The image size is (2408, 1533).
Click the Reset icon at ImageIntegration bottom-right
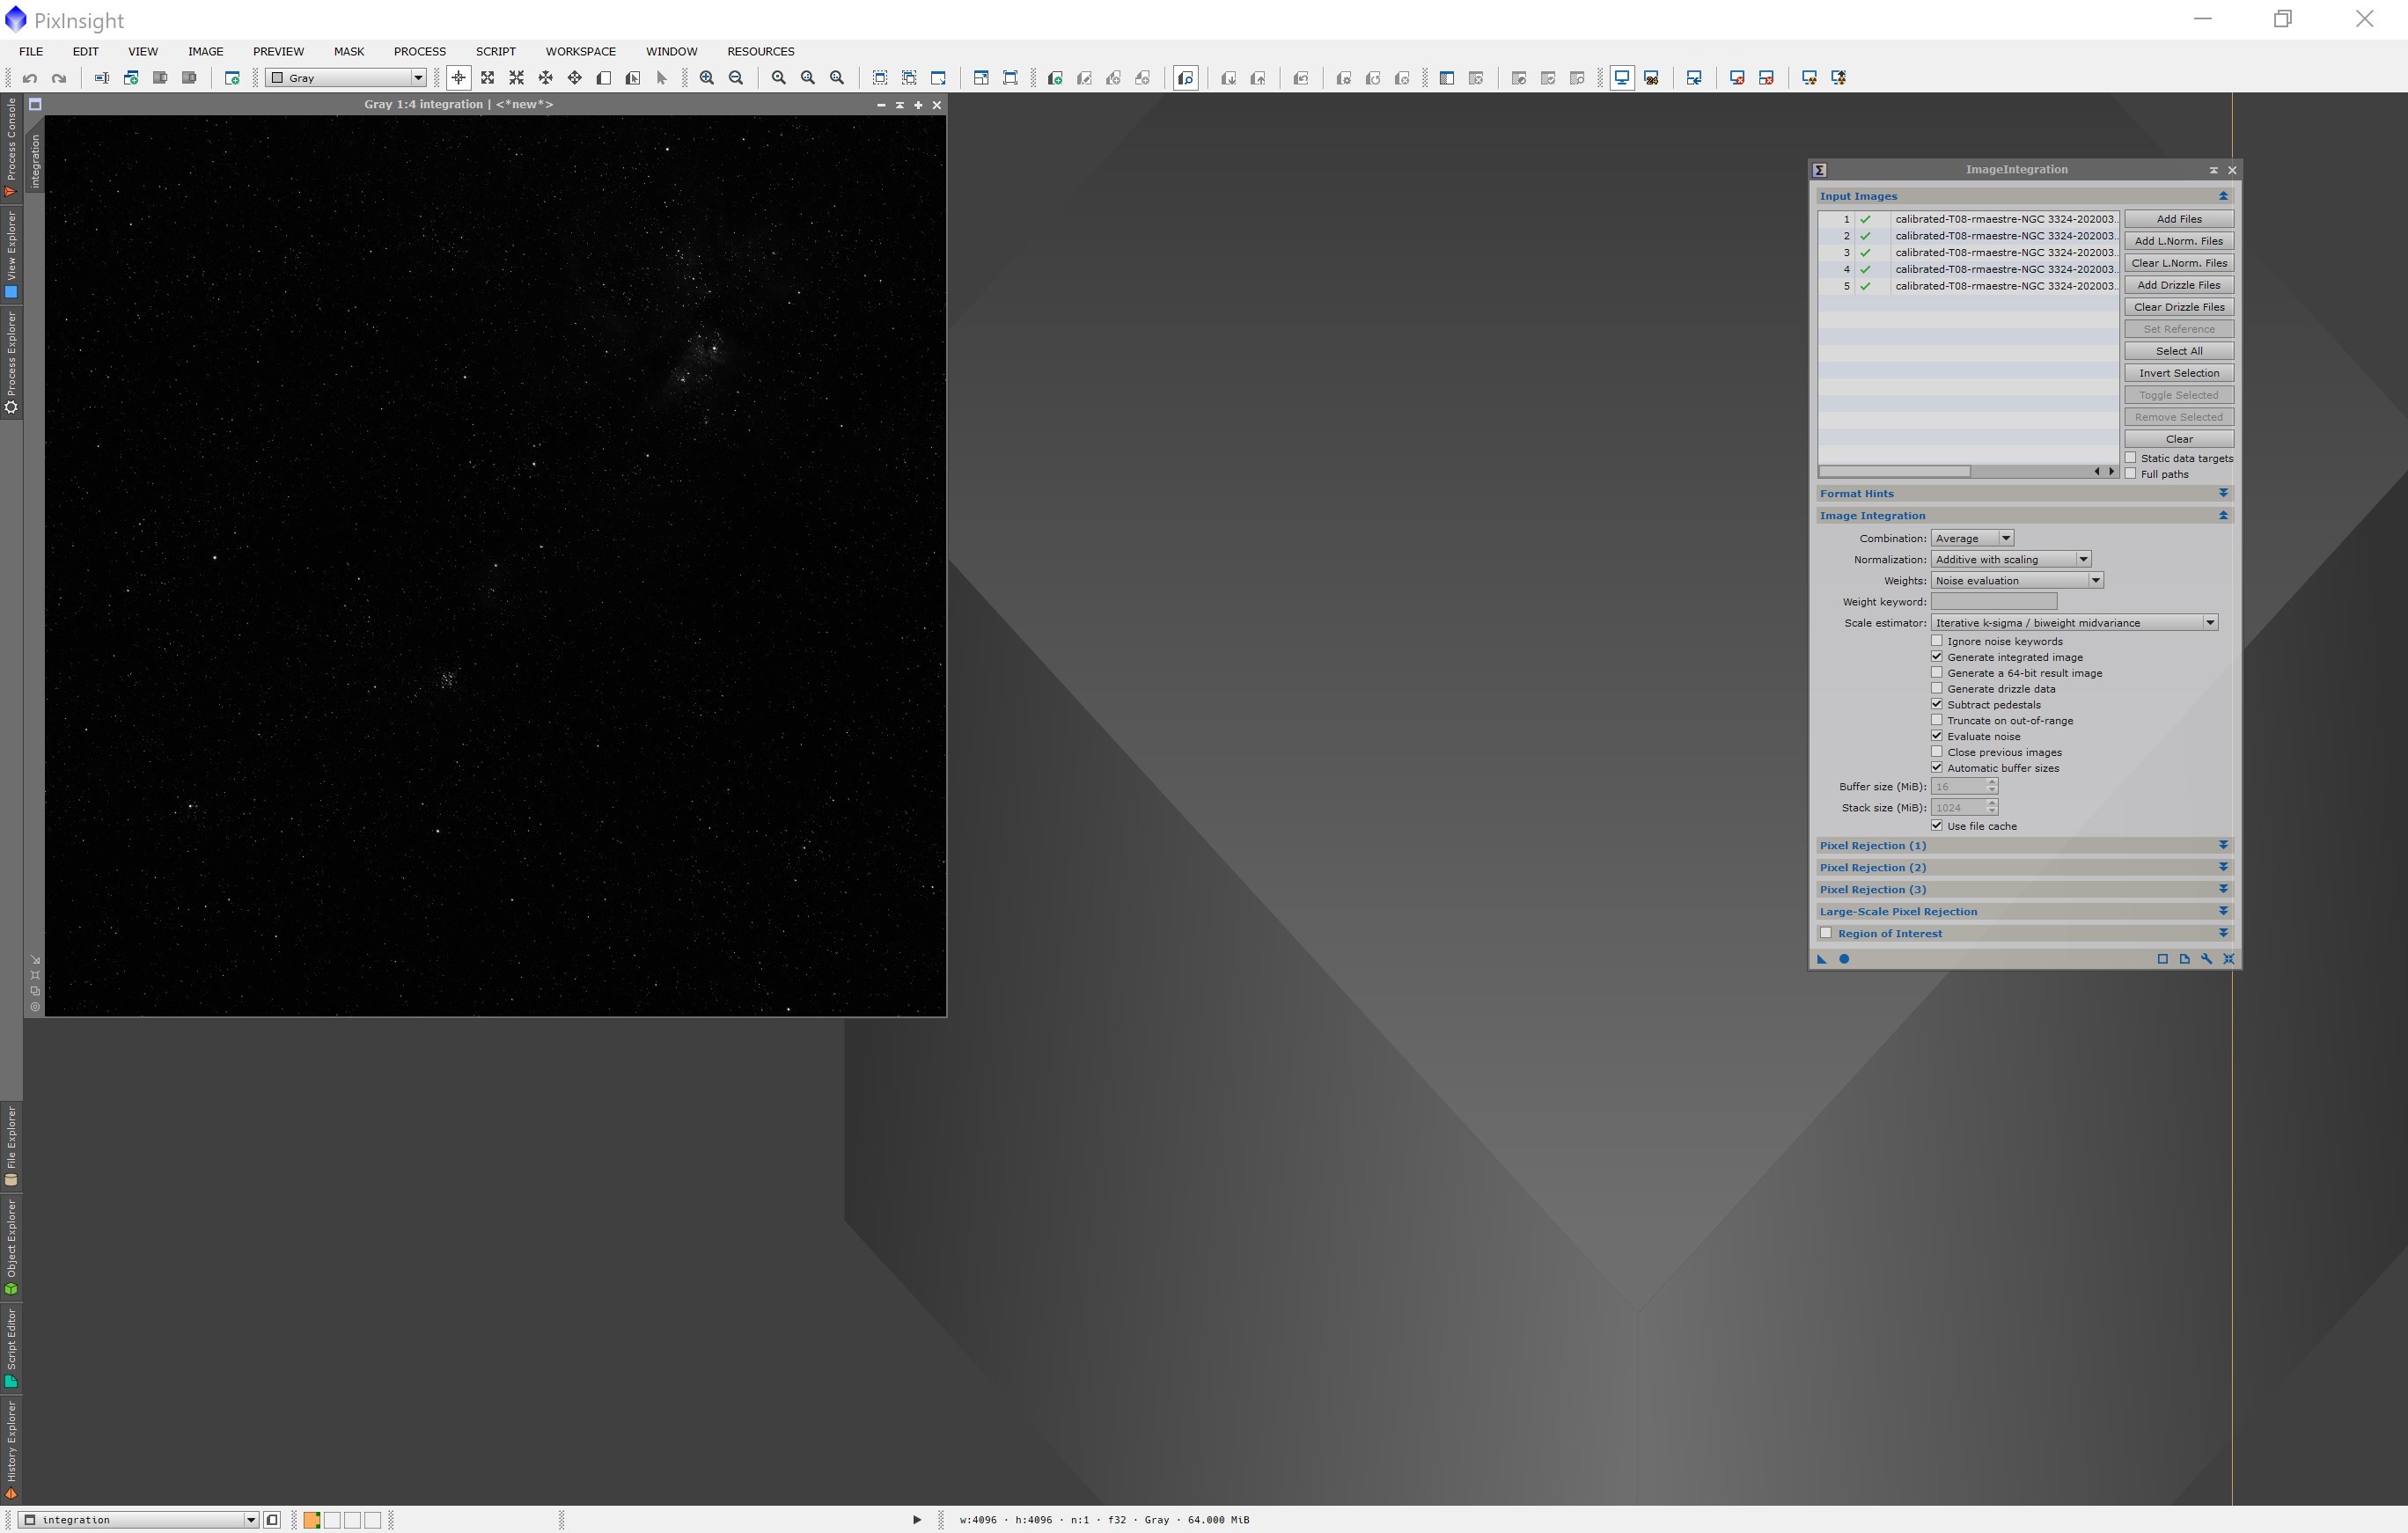pyautogui.click(x=2228, y=959)
